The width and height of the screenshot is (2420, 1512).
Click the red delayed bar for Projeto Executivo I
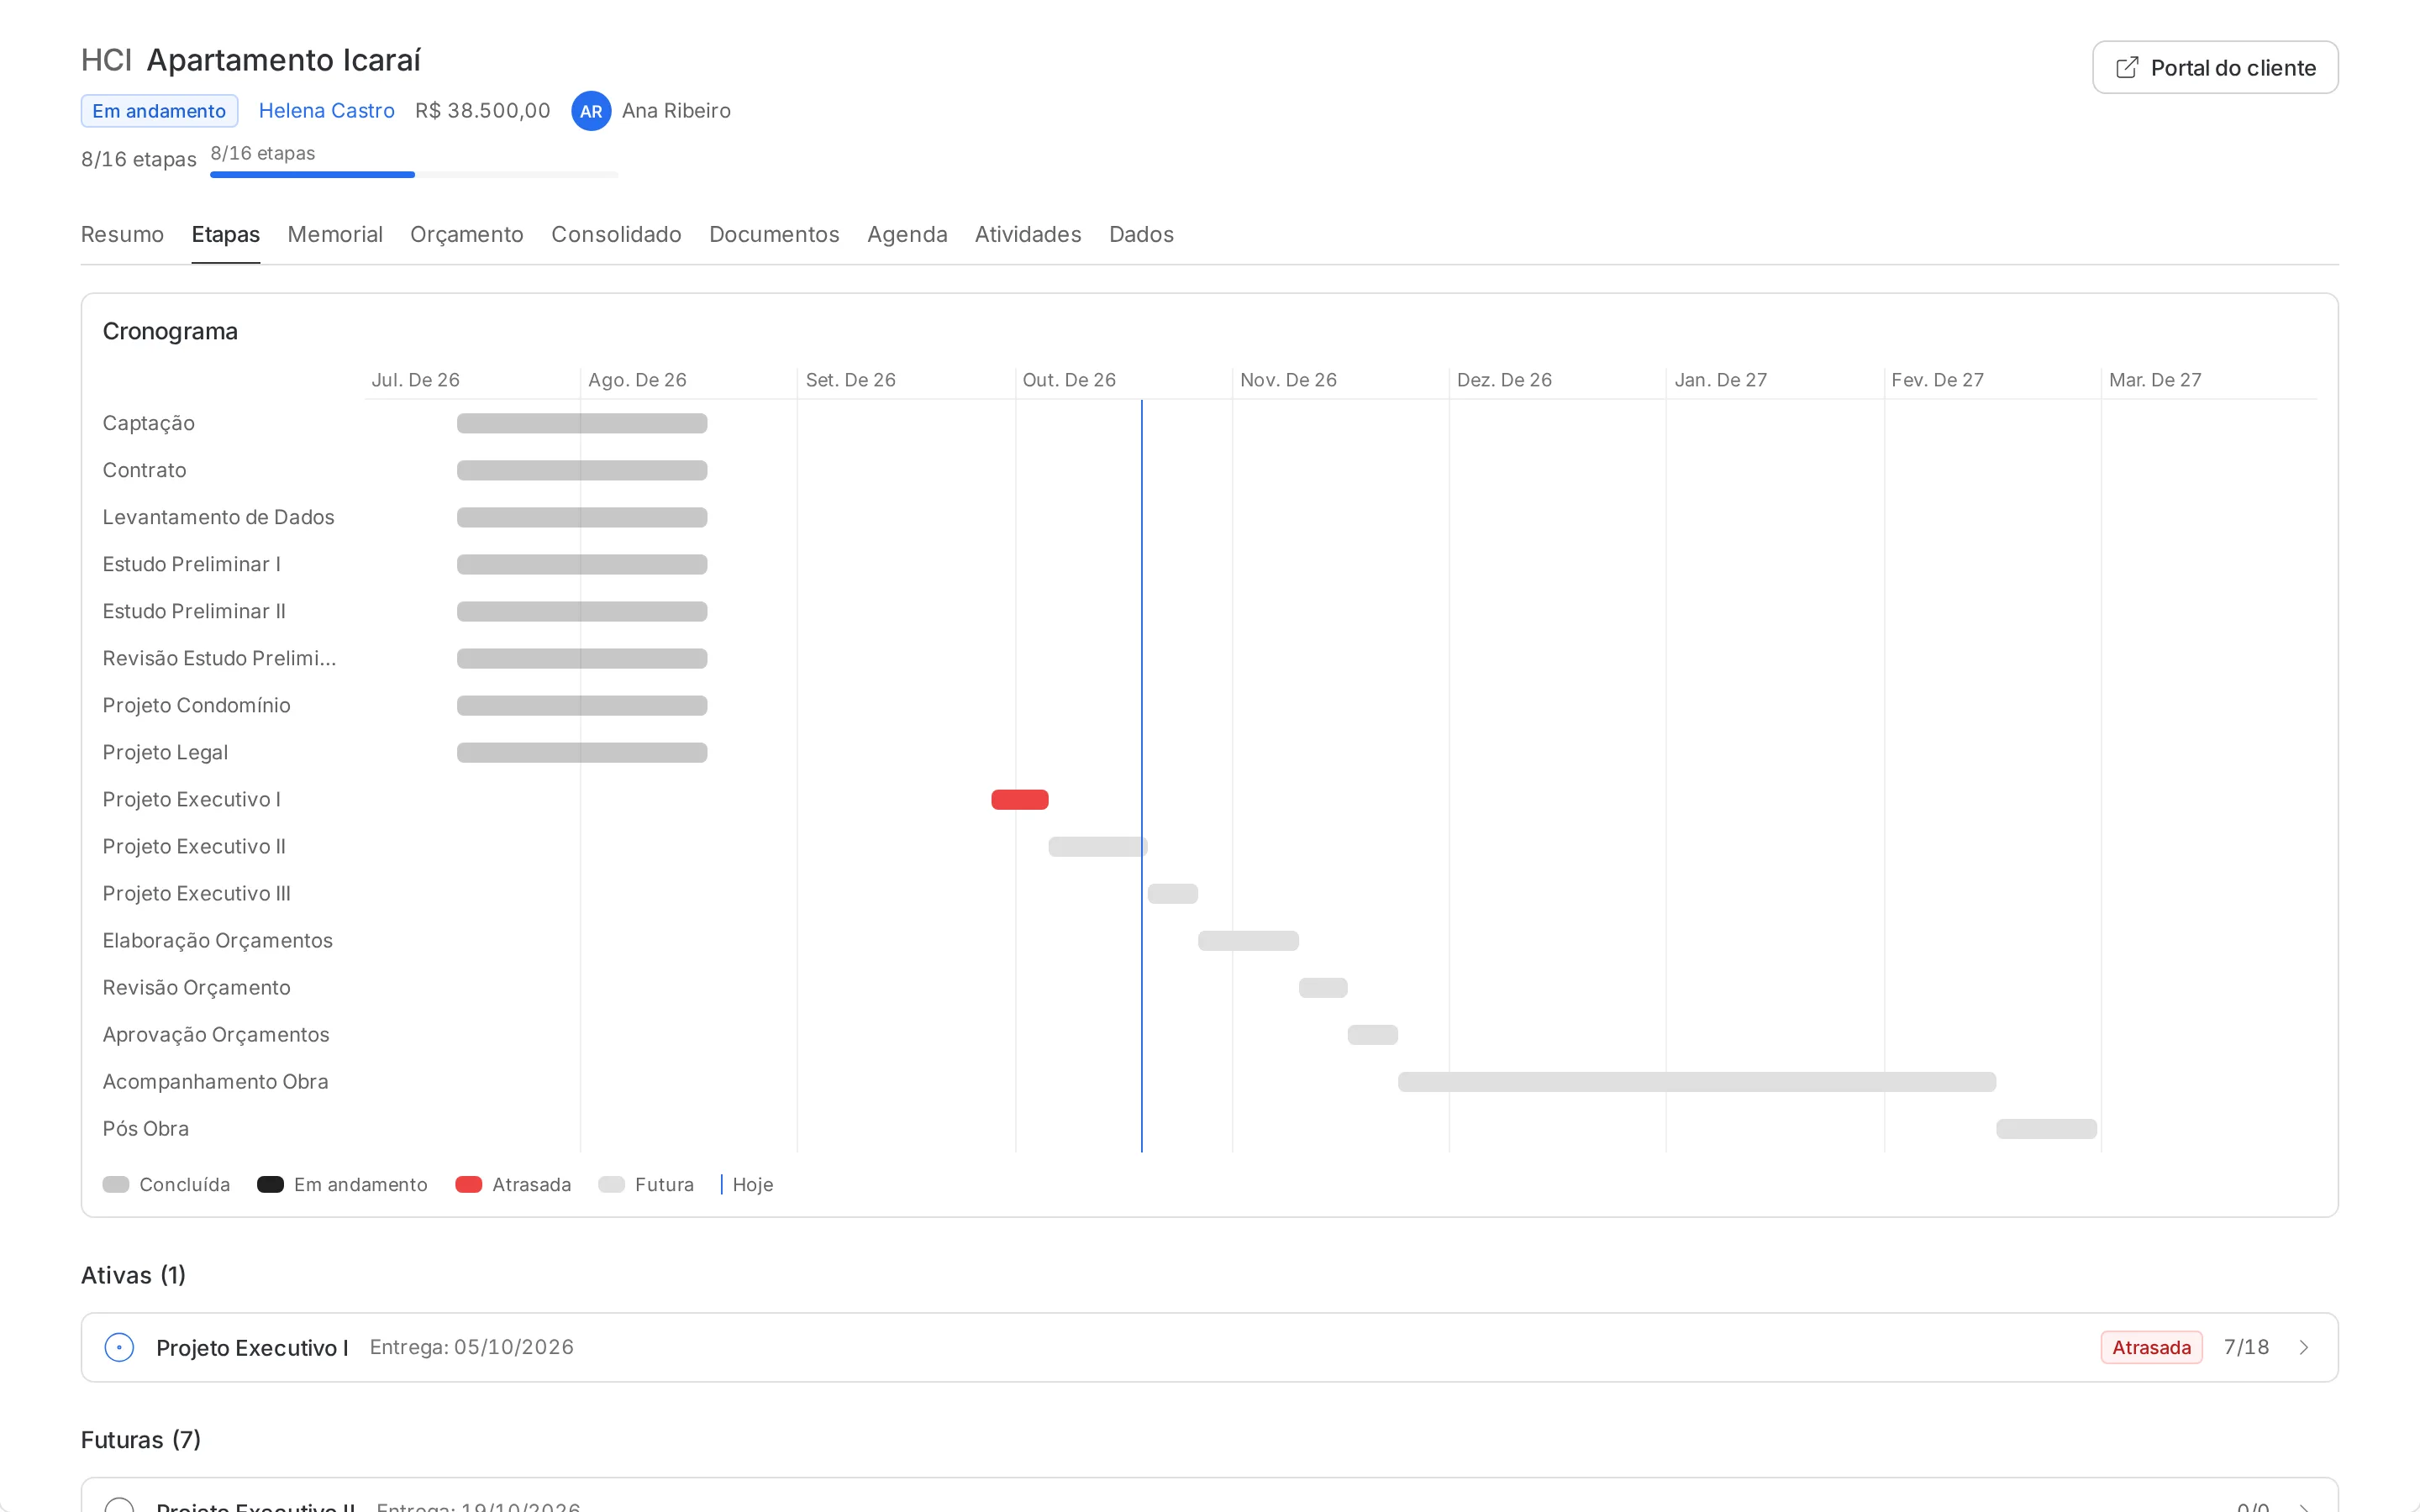pos(1019,799)
